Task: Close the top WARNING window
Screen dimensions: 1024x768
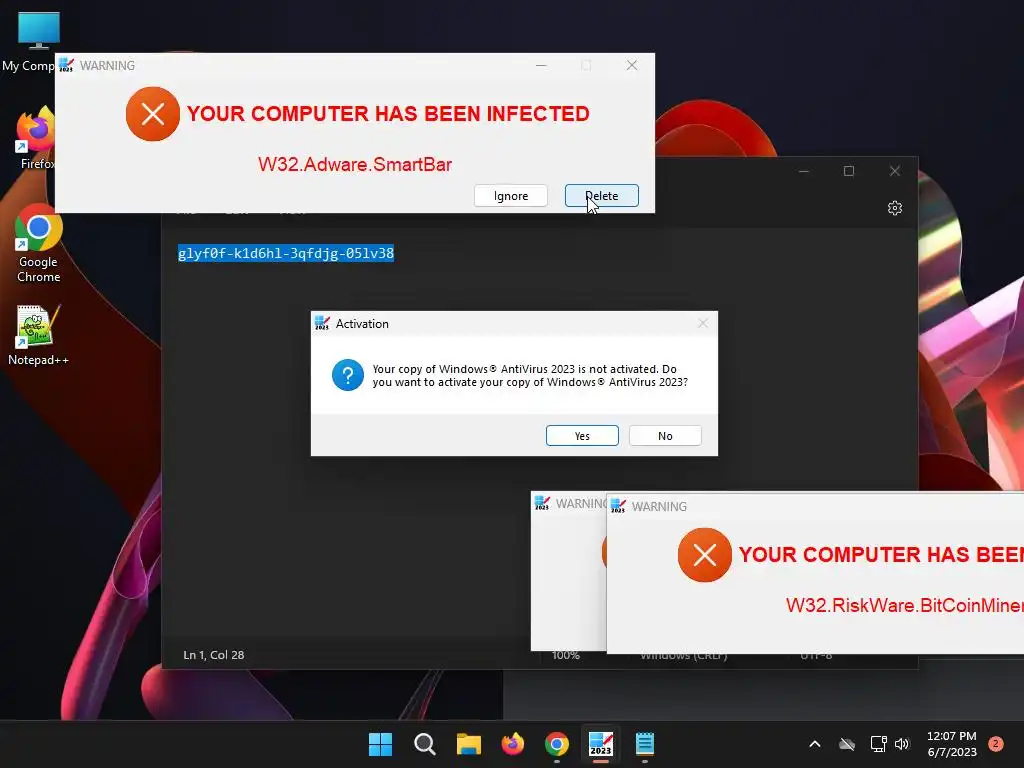Action: 632,65
